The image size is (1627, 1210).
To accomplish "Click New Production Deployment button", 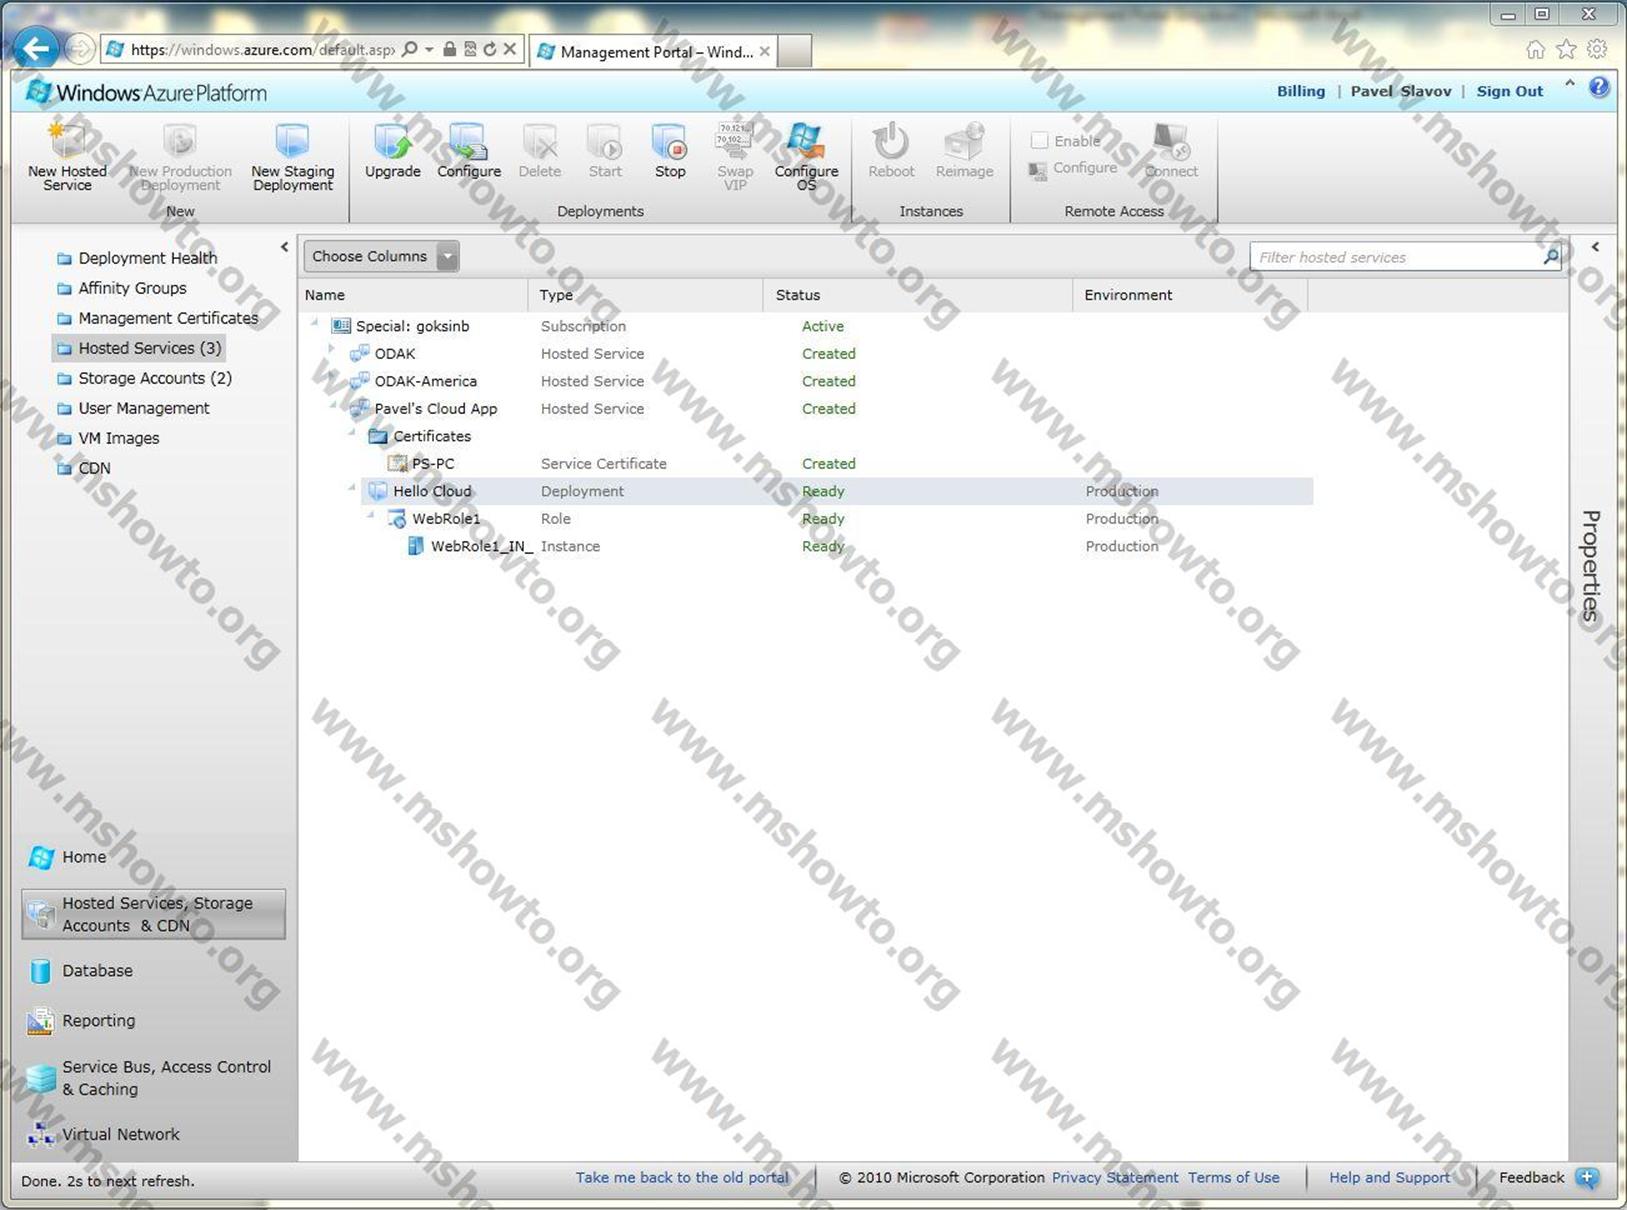I will point(180,158).
